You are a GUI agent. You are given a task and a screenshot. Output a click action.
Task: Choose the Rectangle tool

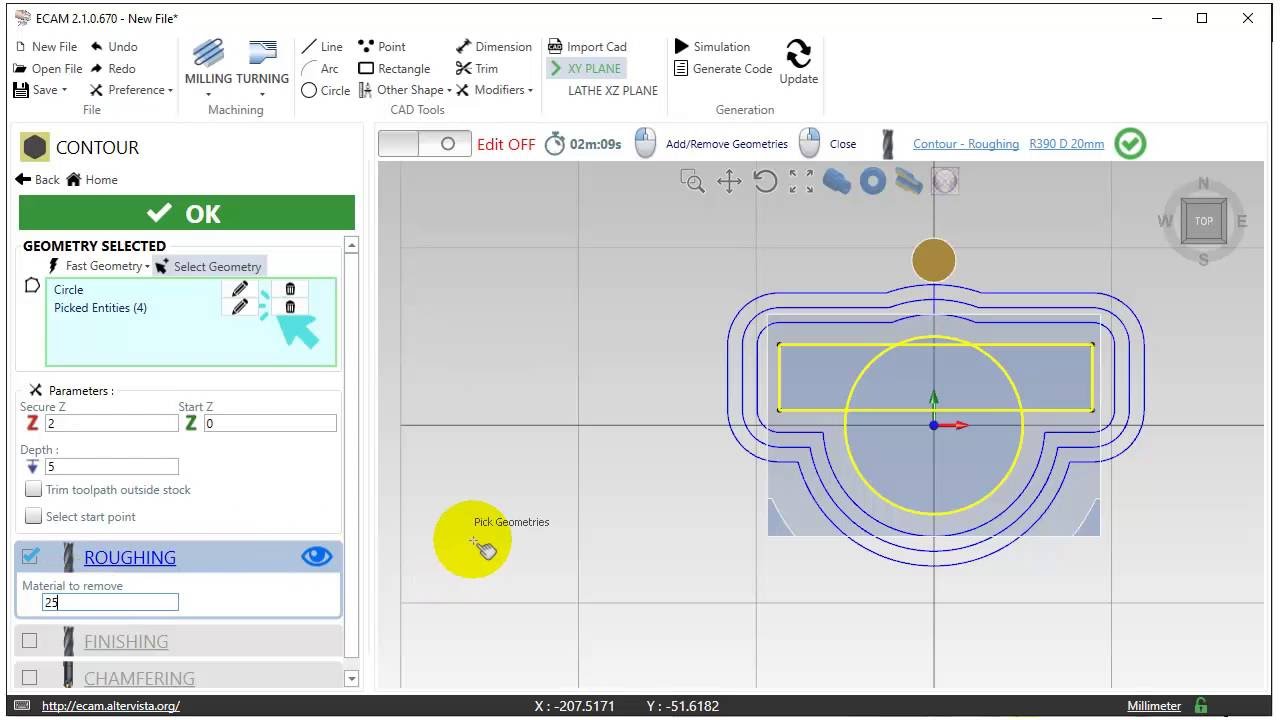point(394,69)
